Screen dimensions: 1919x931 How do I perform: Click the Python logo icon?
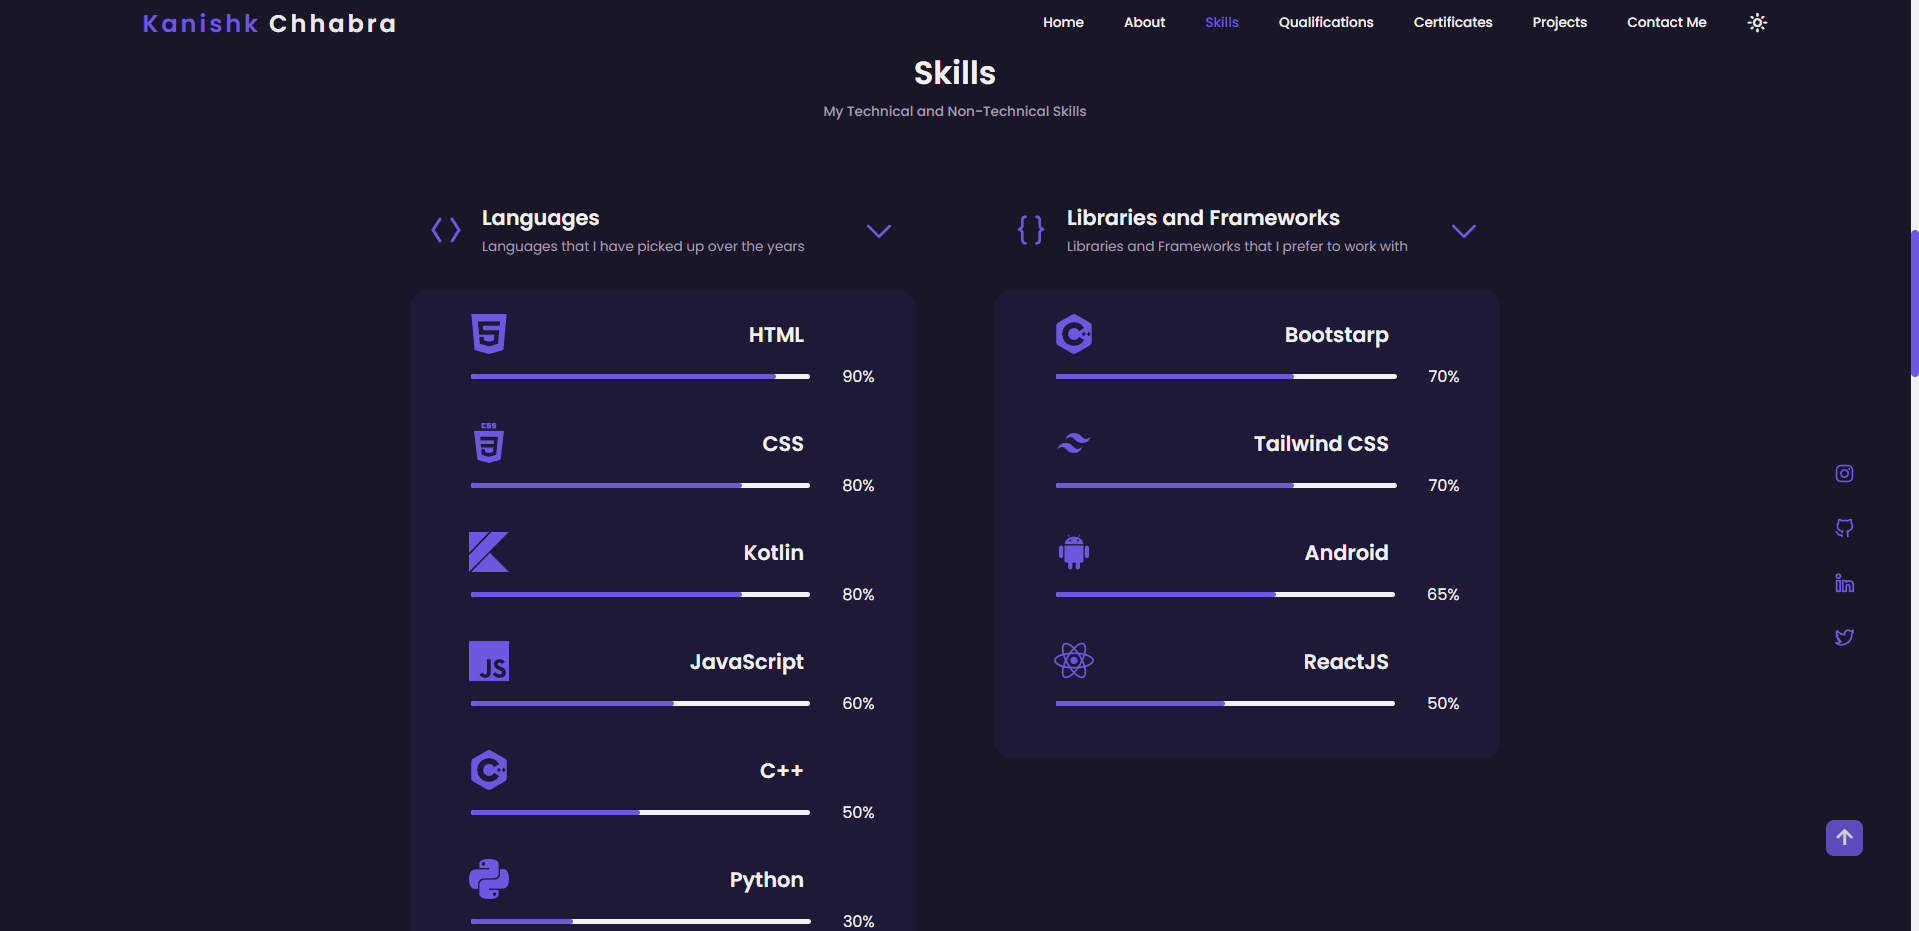pyautogui.click(x=489, y=879)
